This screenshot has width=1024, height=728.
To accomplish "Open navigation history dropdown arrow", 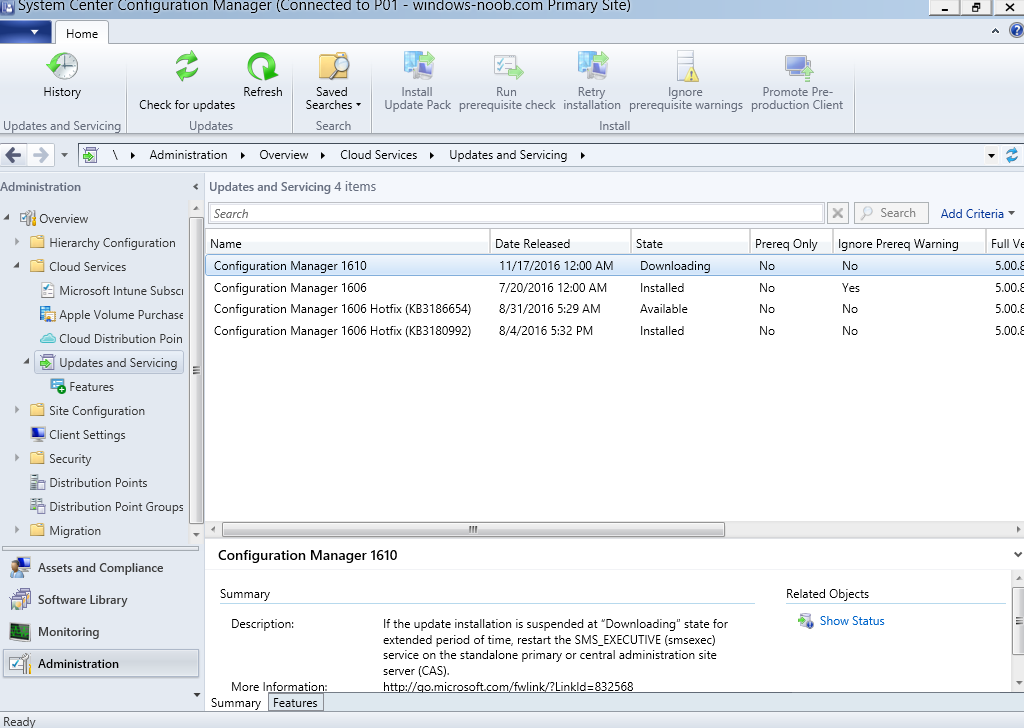I will point(64,155).
